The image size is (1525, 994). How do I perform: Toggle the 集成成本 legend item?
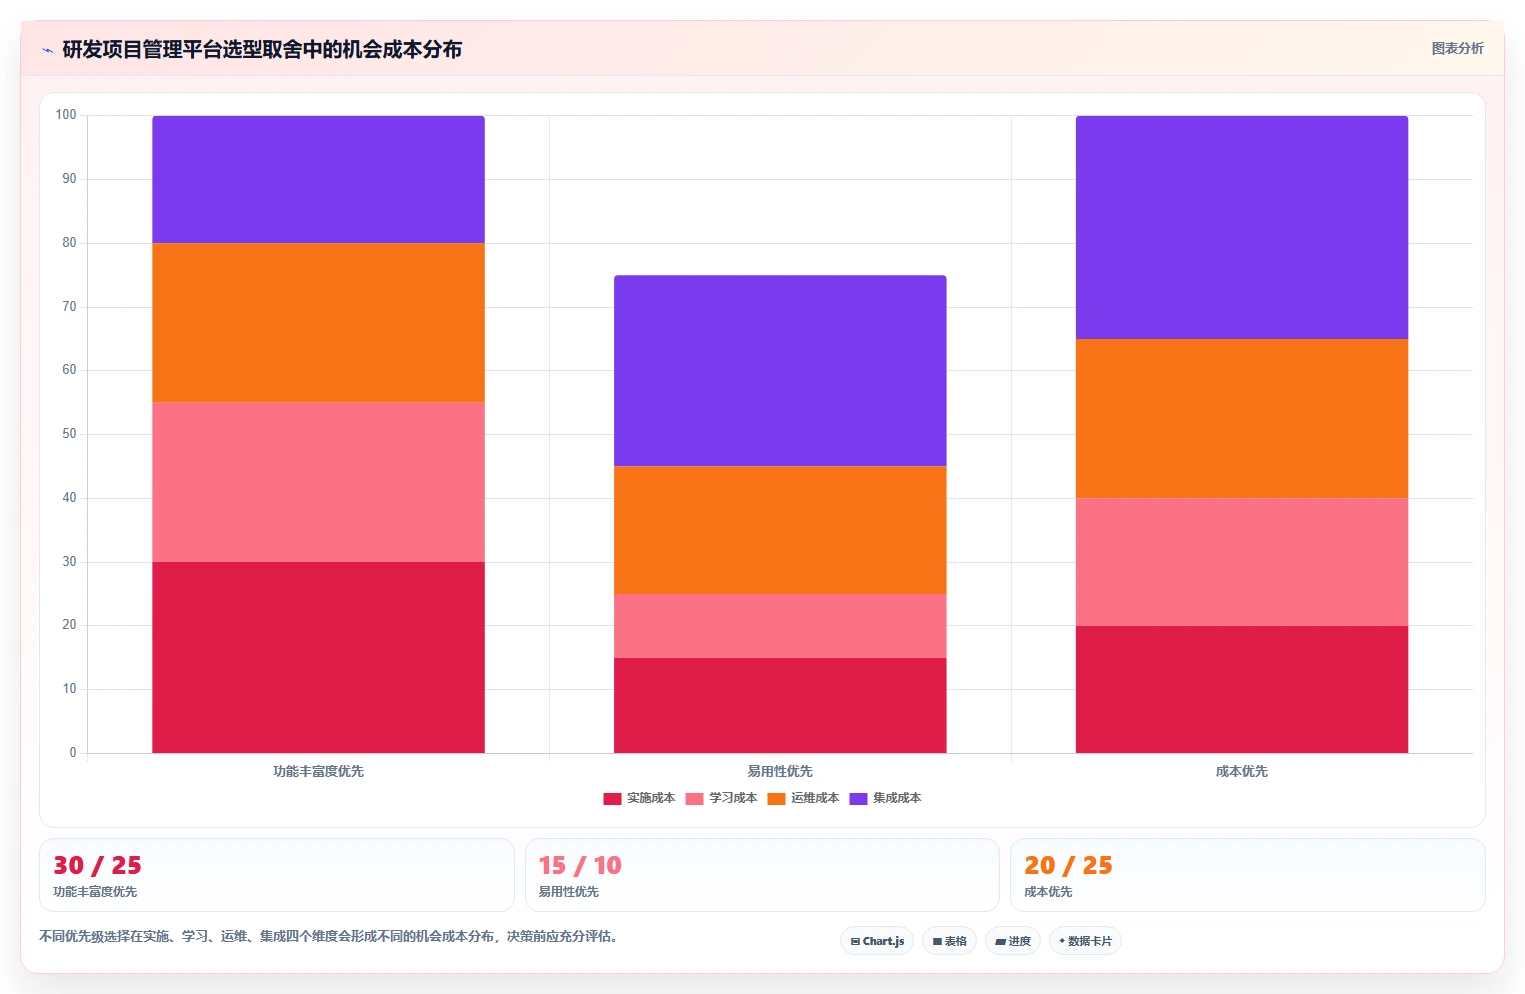885,798
